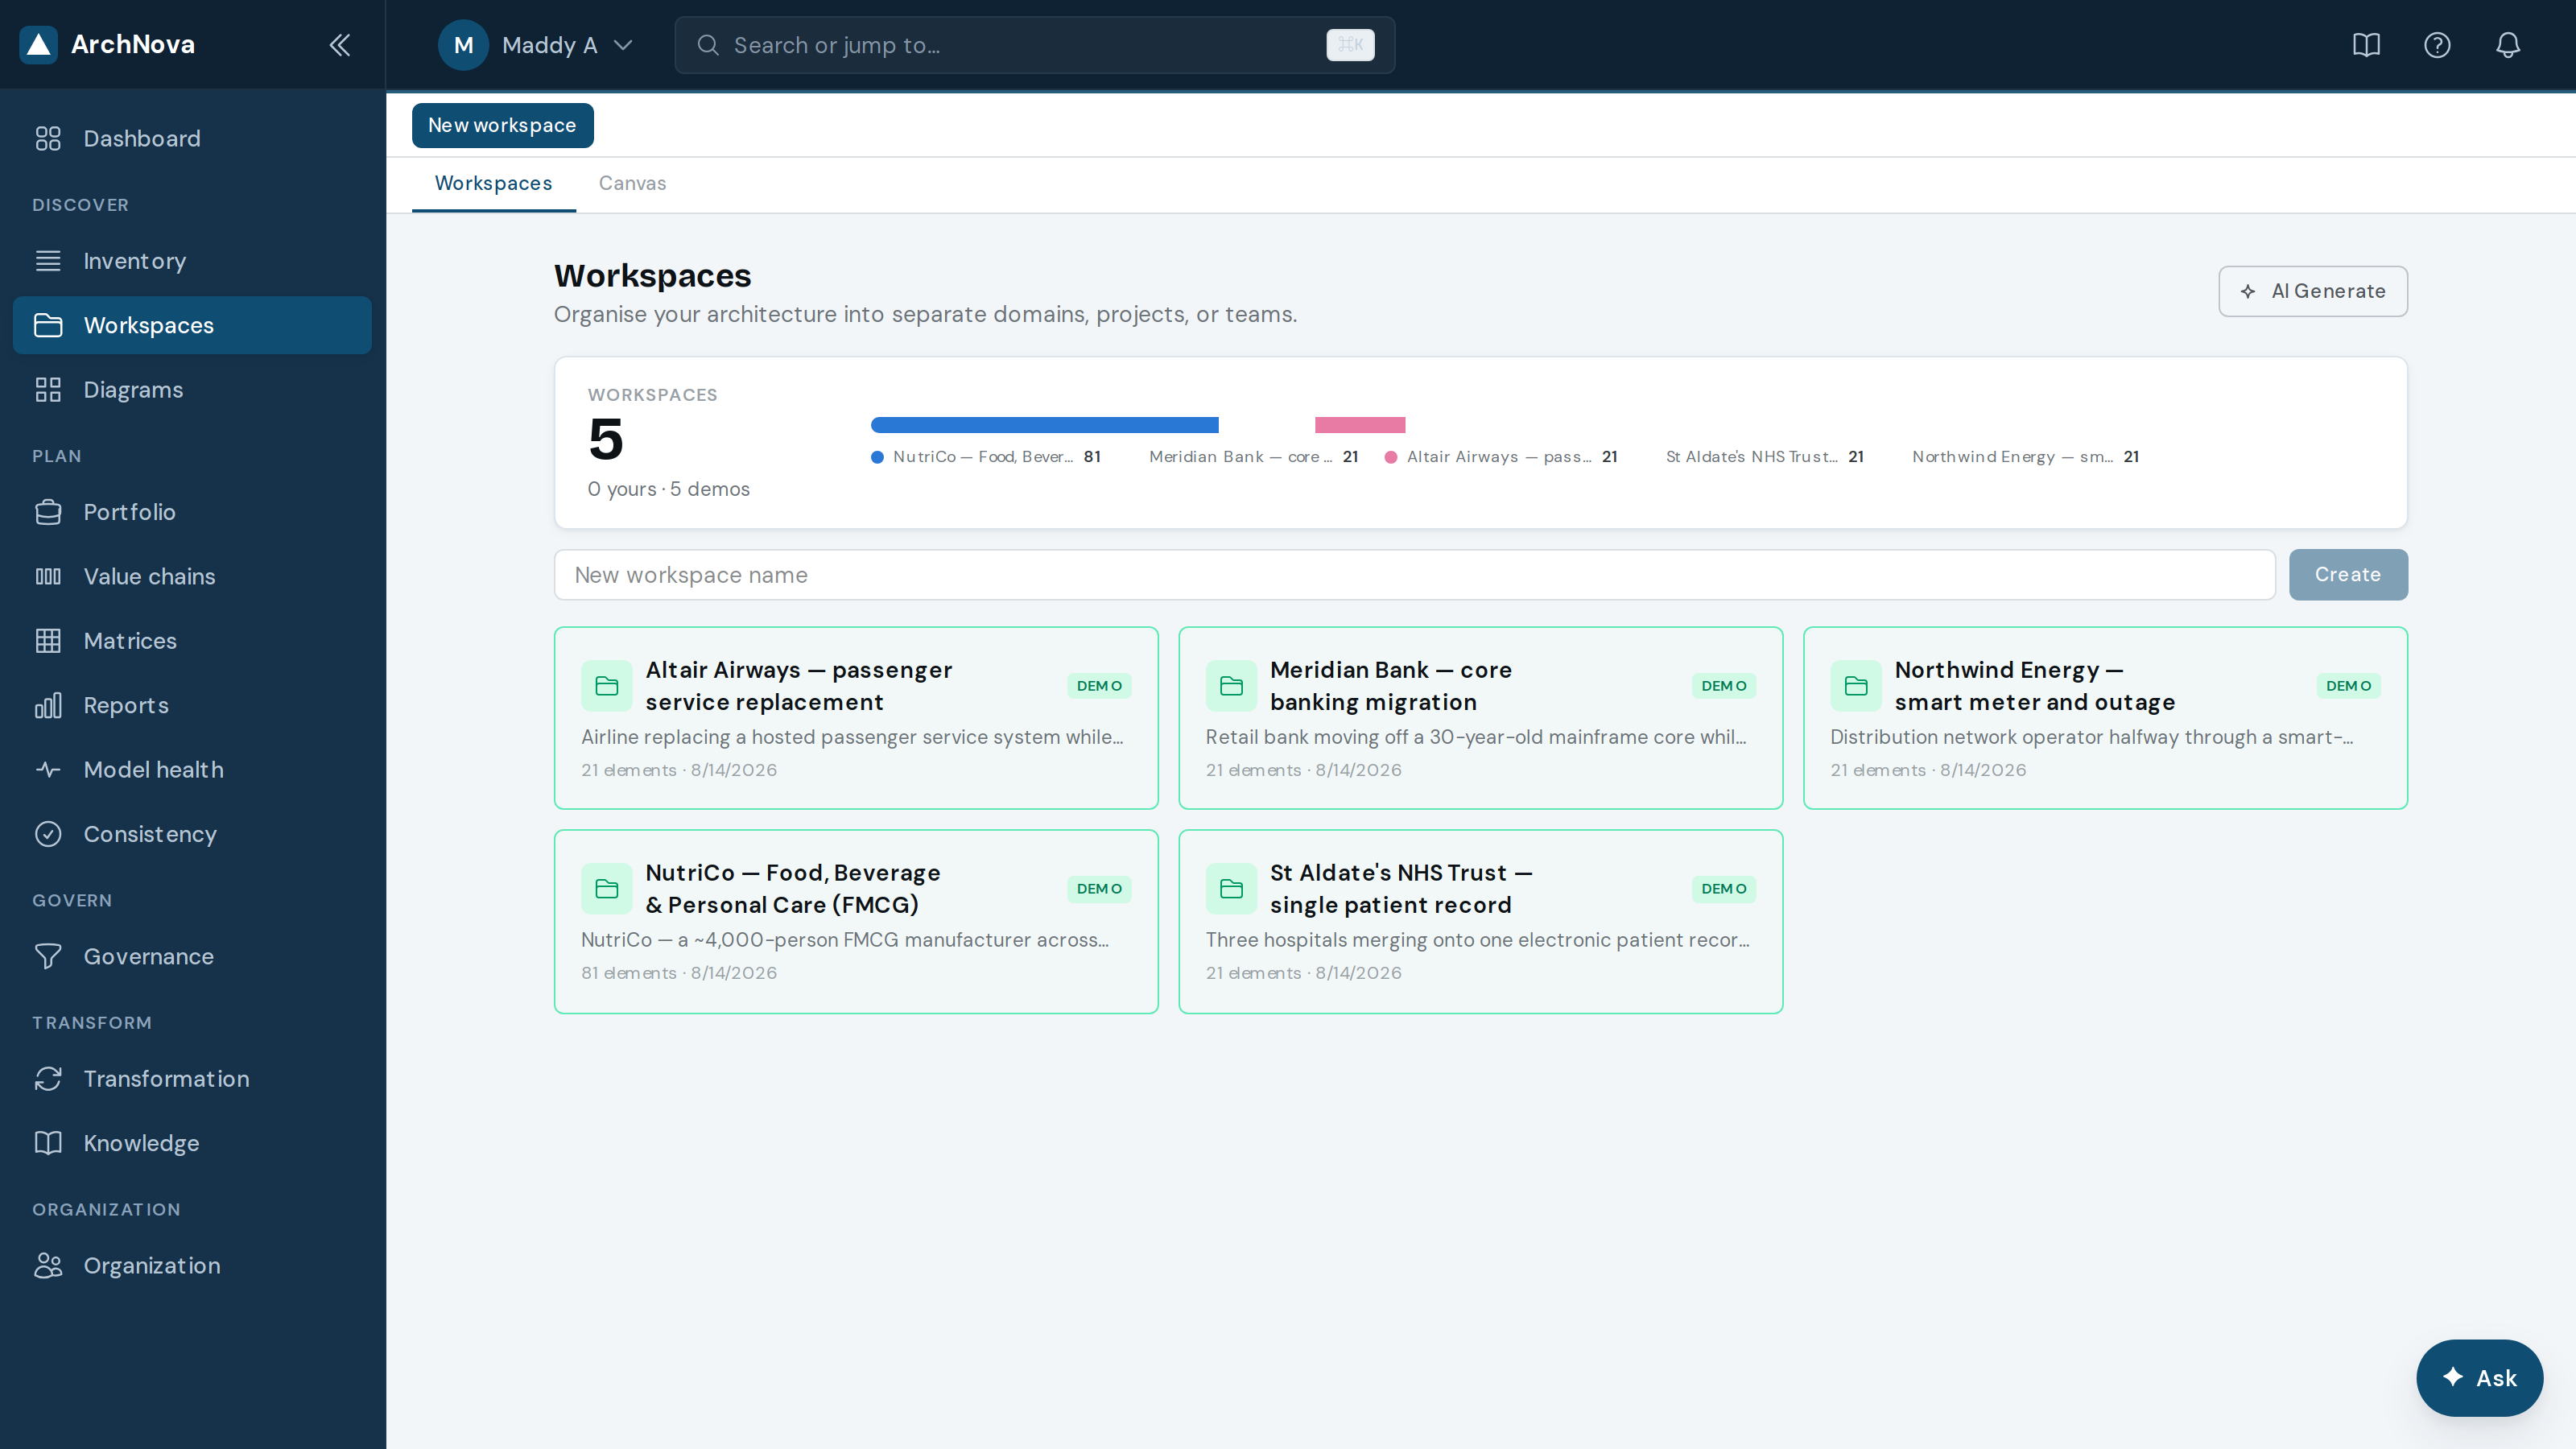This screenshot has width=2576, height=1449.
Task: Click the Model health pulse icon
Action: 48,770
